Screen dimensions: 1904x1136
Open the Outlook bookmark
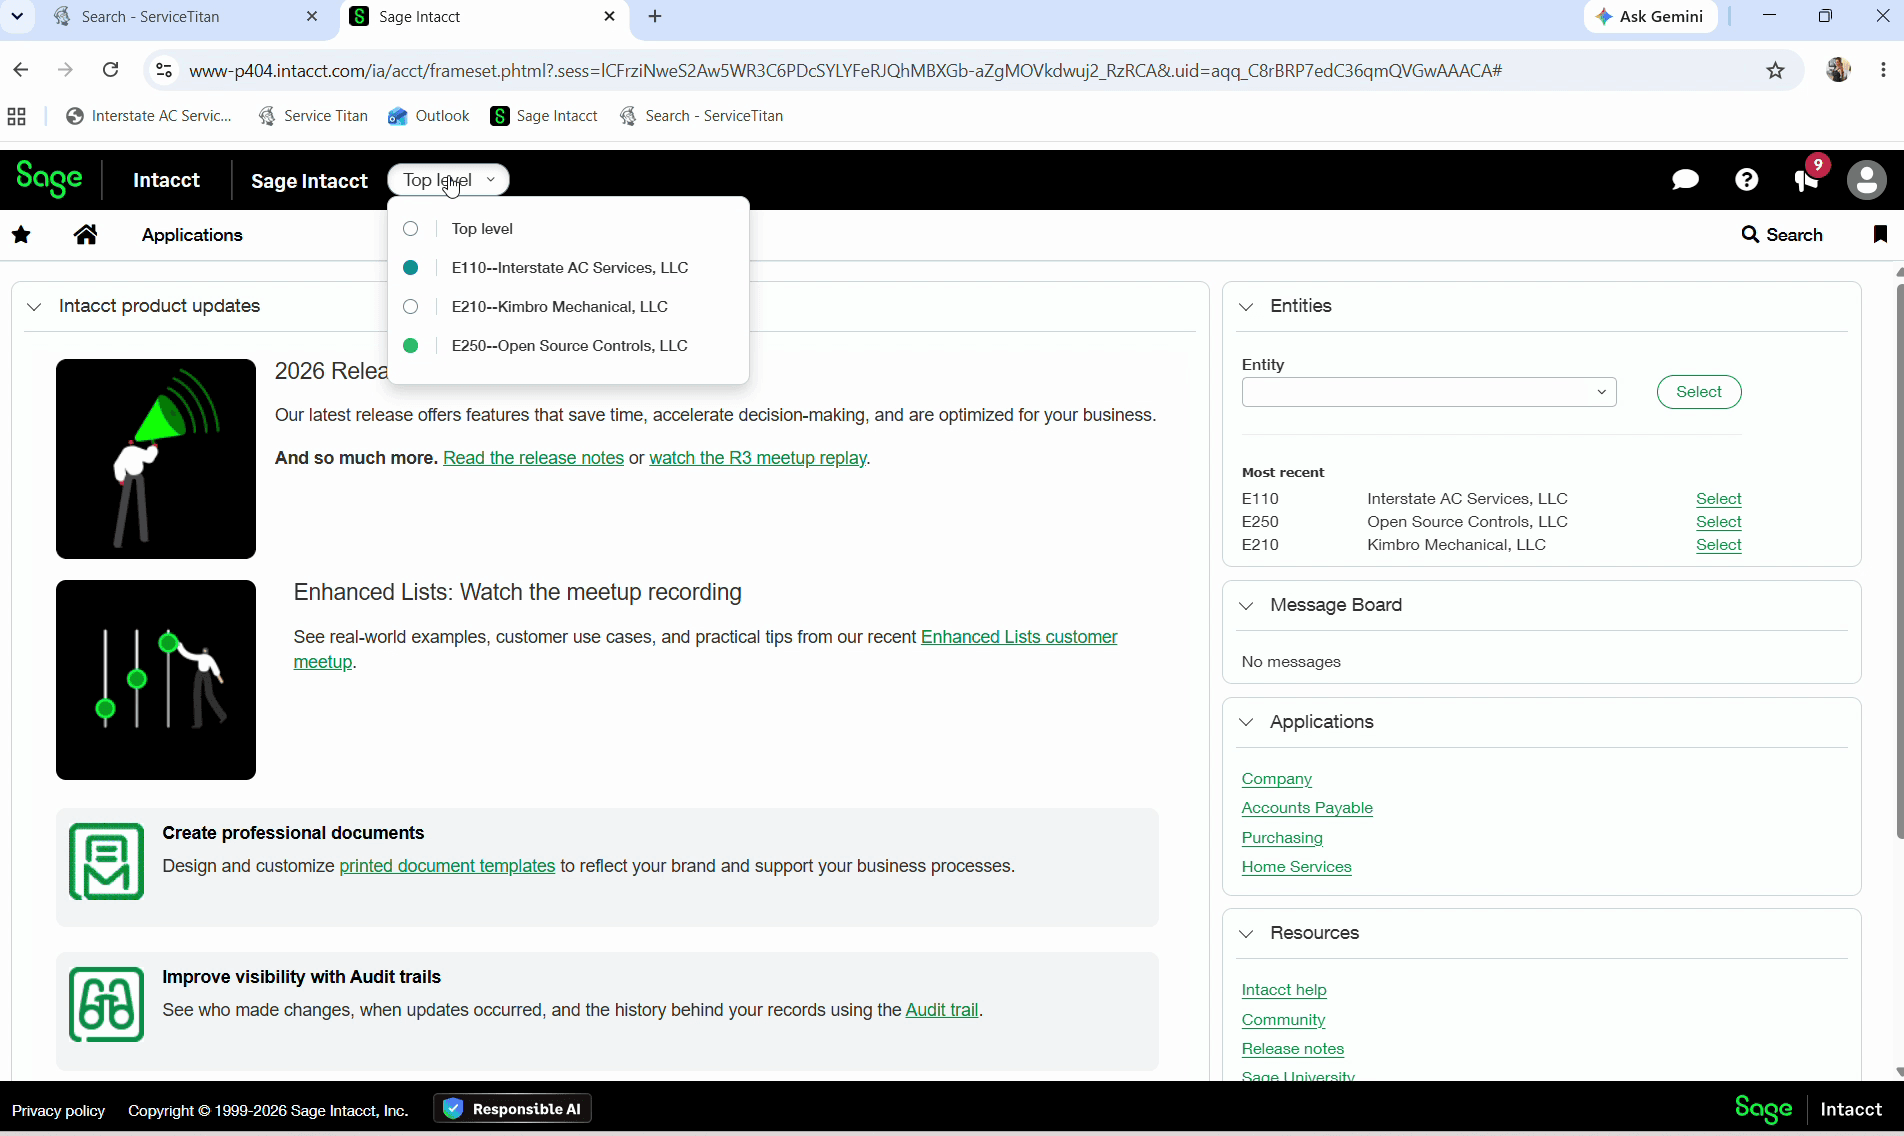point(429,116)
